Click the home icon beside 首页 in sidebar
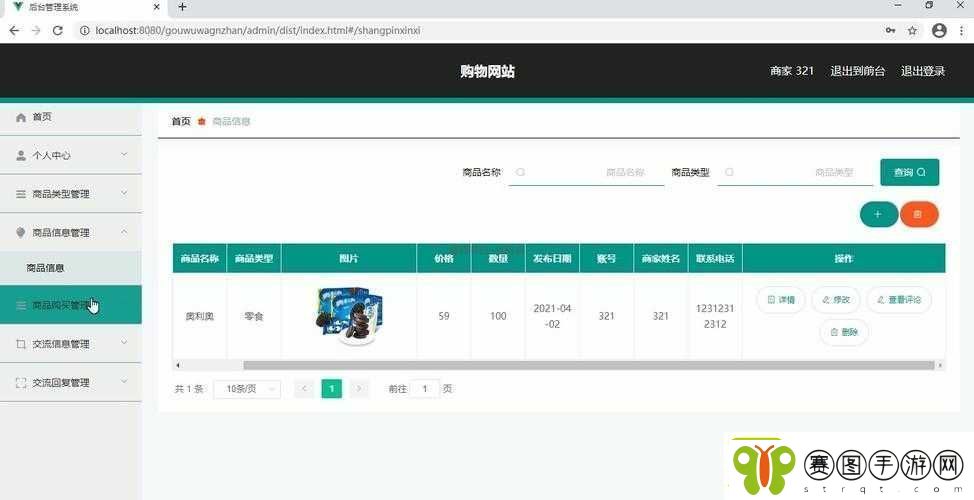The image size is (974, 500). pos(21,117)
